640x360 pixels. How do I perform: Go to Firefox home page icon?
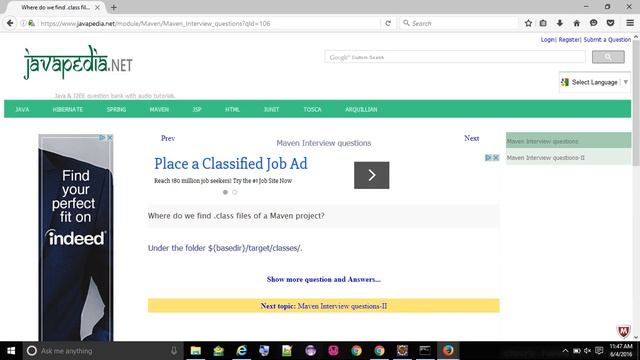(576, 23)
